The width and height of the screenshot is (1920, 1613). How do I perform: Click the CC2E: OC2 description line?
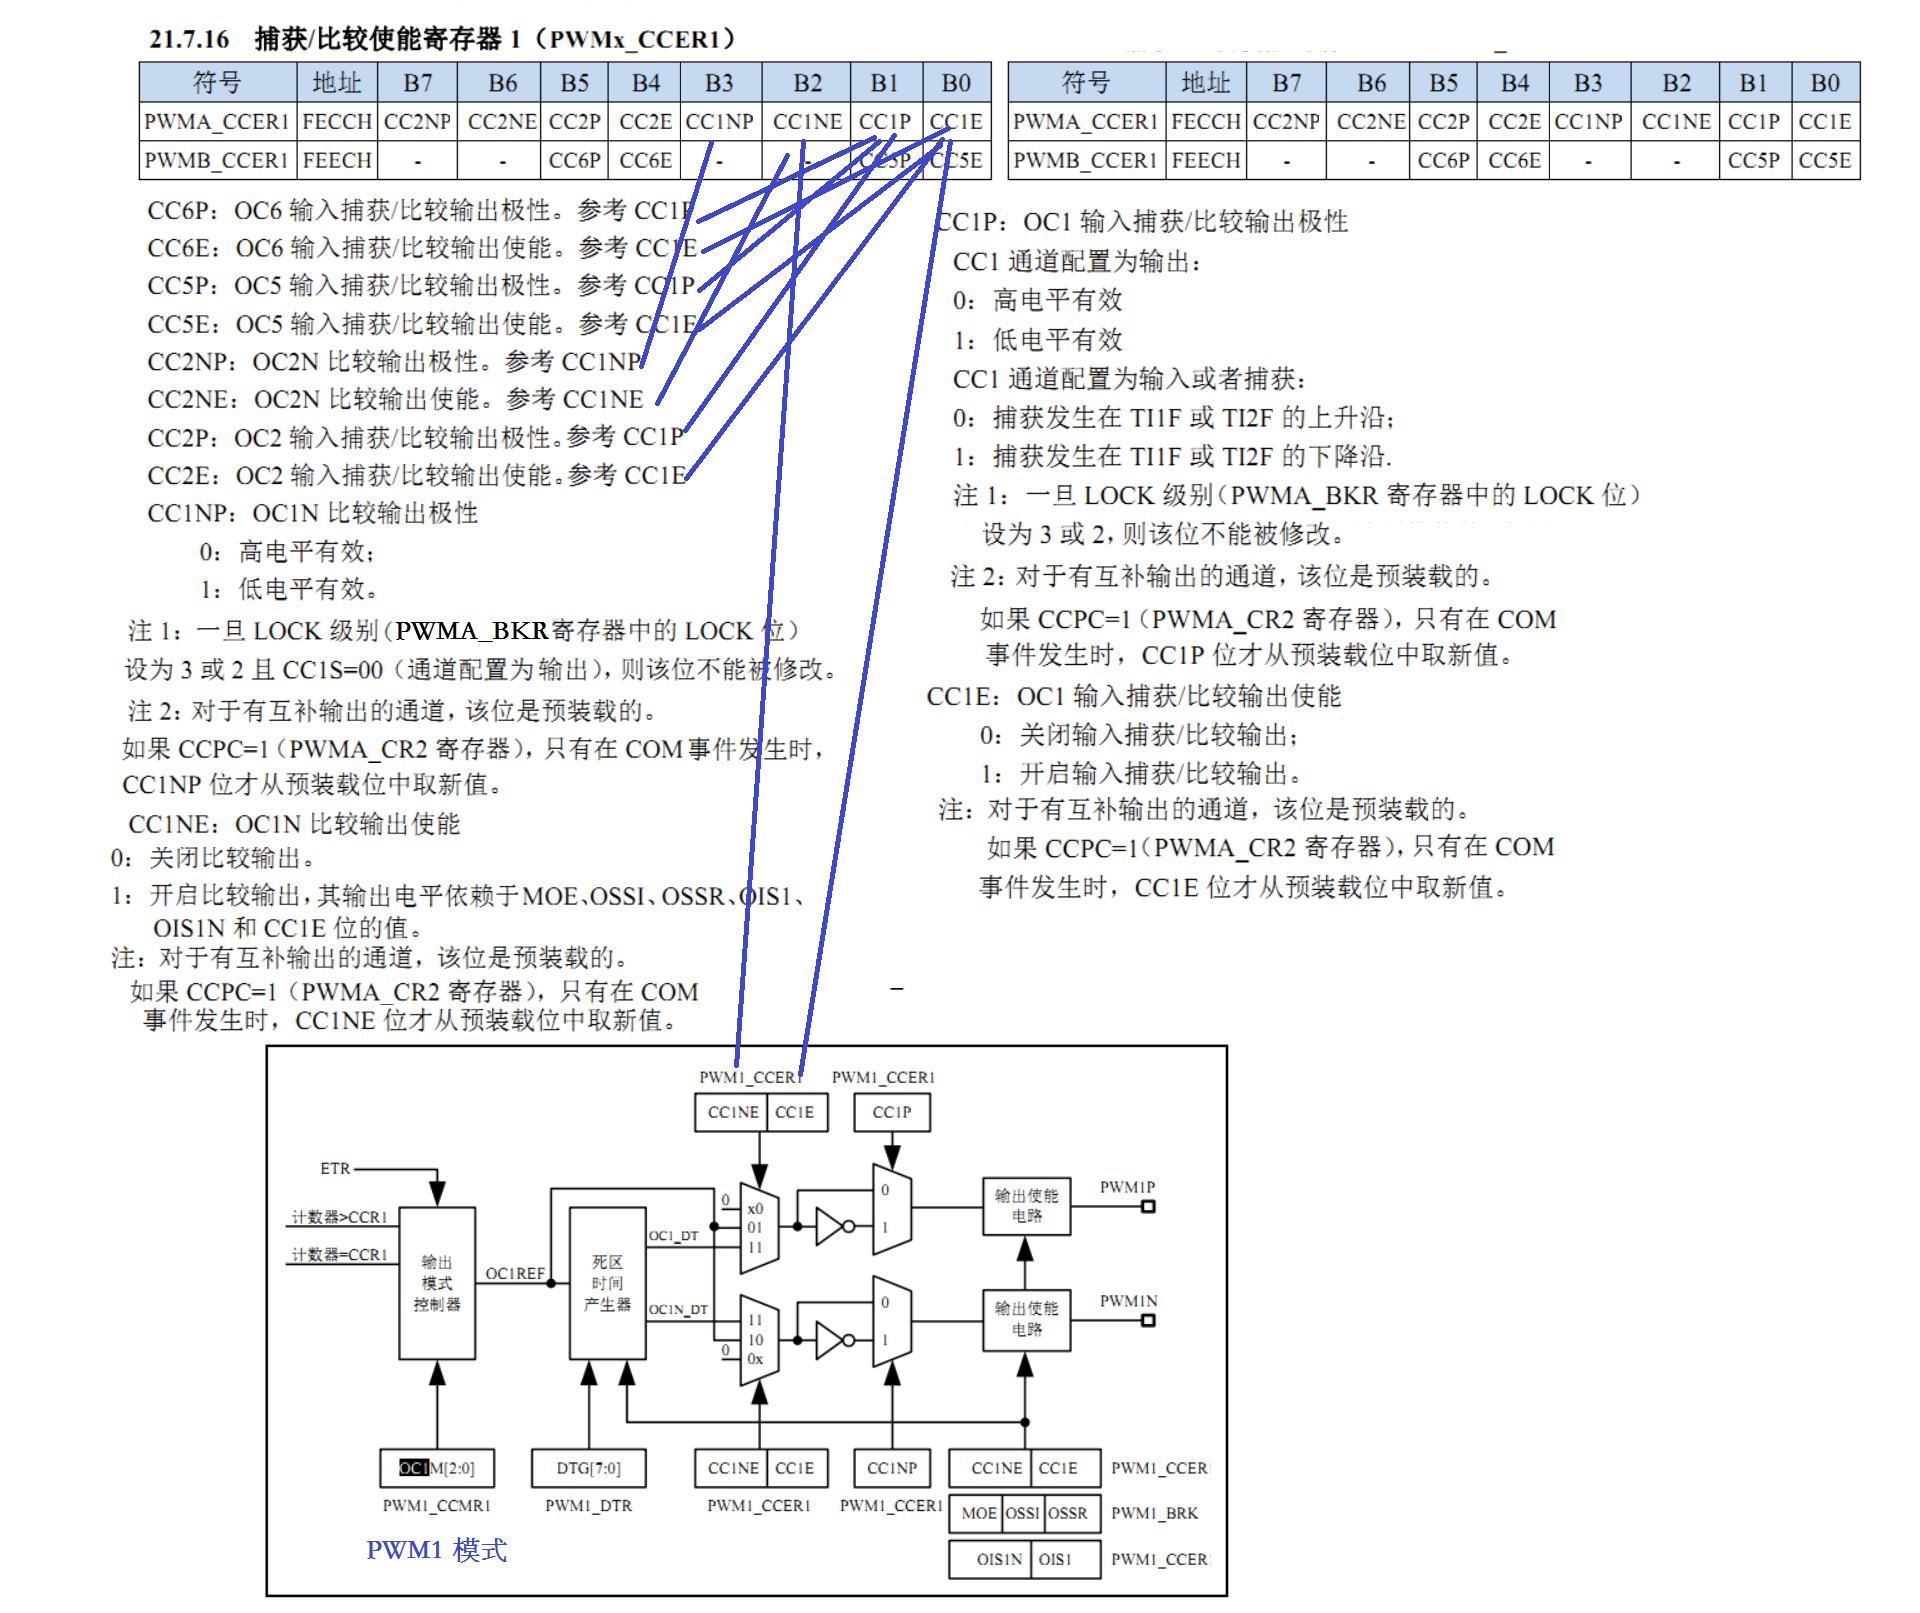[416, 475]
